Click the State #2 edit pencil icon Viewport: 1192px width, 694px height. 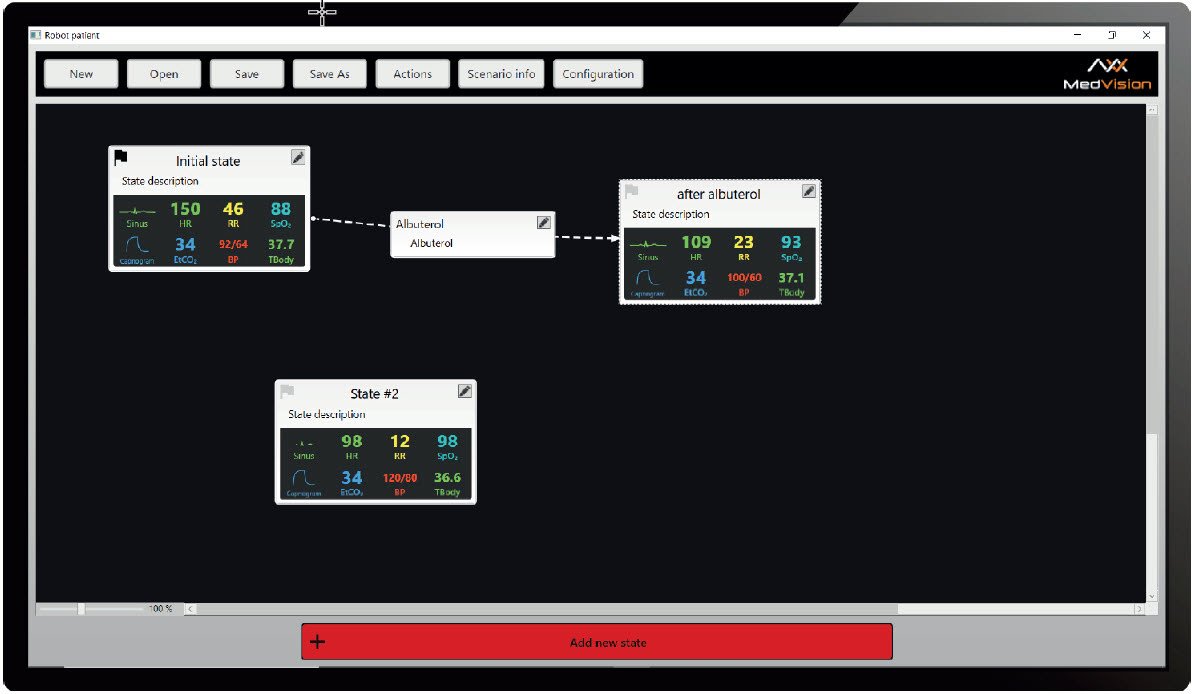(x=464, y=391)
